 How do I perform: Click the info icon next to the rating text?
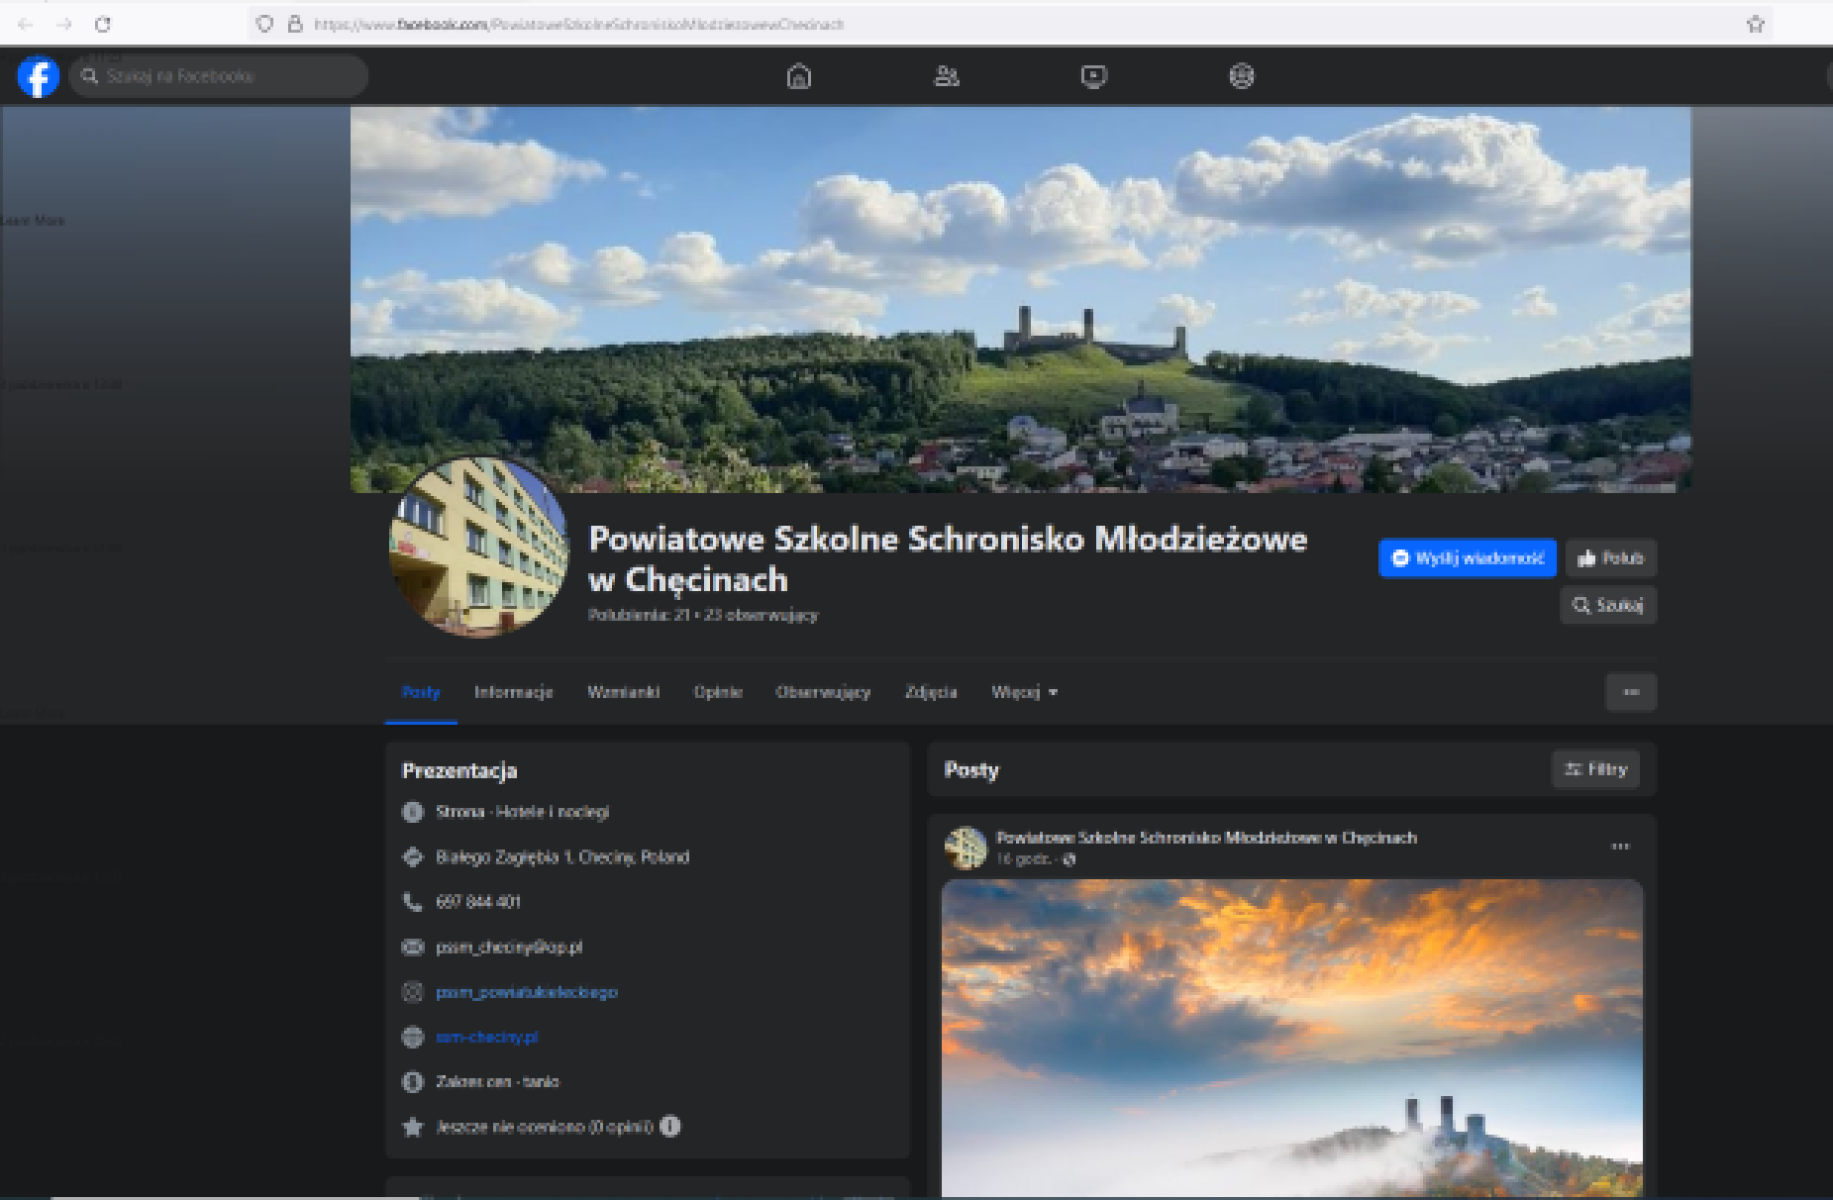click(x=671, y=1126)
